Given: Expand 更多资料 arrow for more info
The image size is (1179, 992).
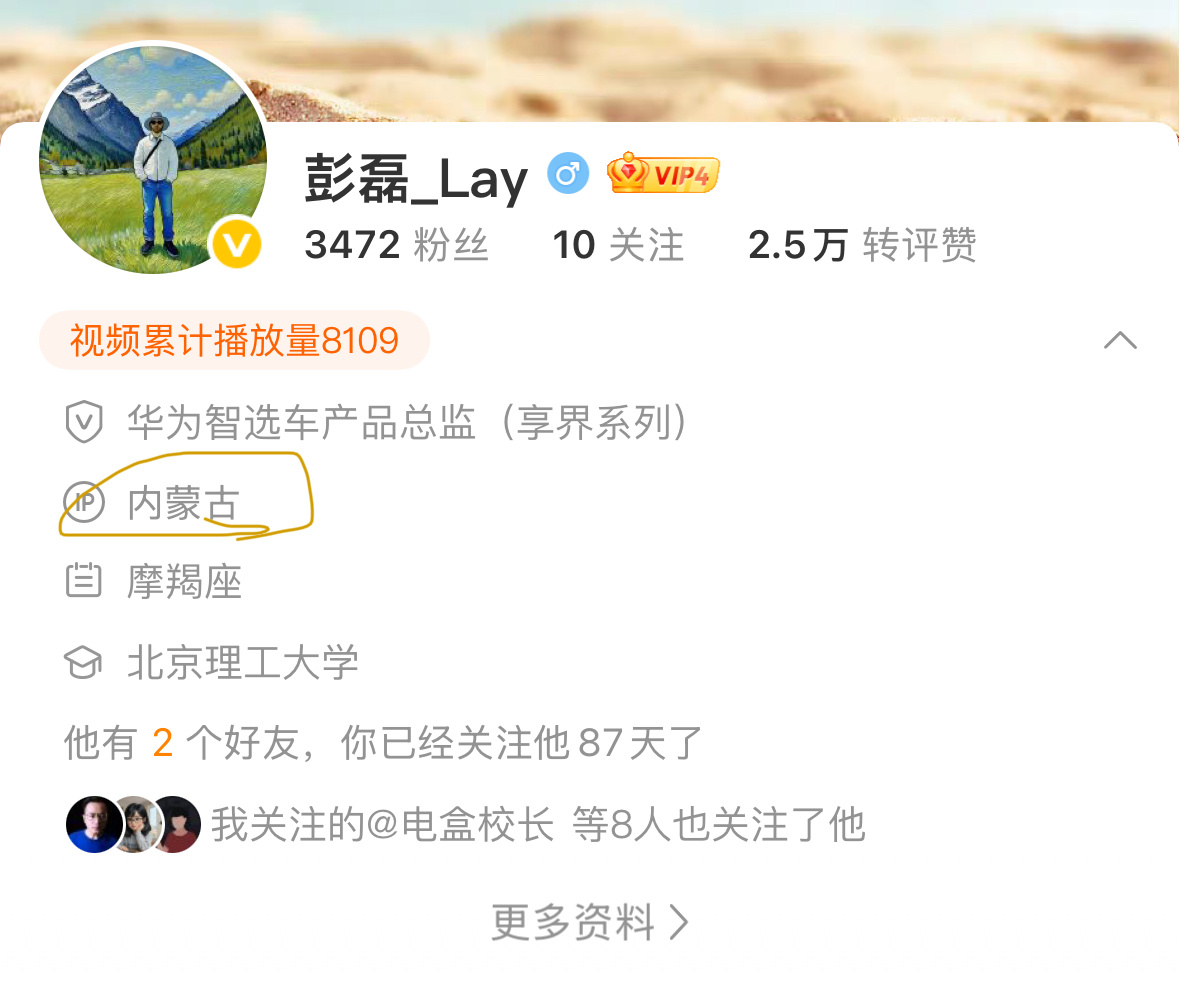Looking at the screenshot, I should [x=679, y=922].
